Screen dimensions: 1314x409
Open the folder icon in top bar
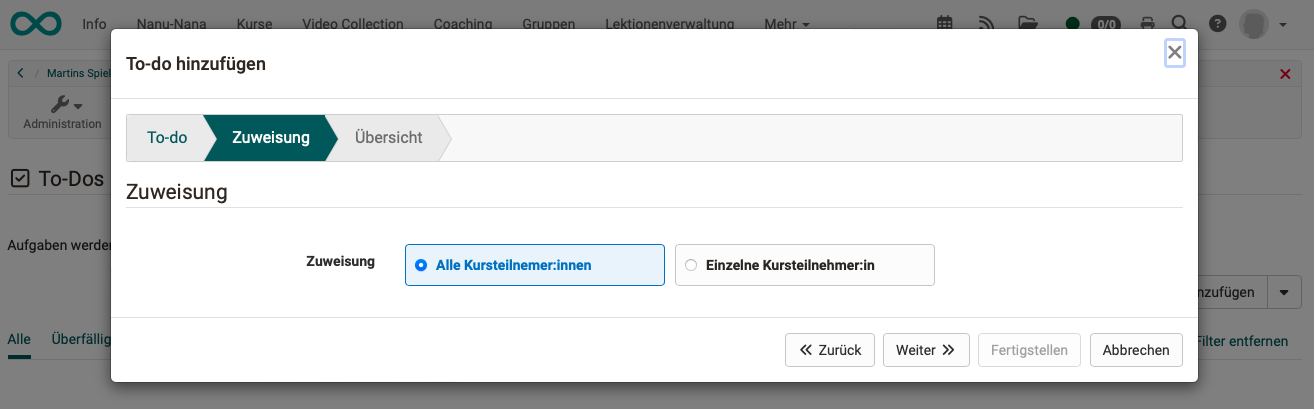[x=1028, y=23]
